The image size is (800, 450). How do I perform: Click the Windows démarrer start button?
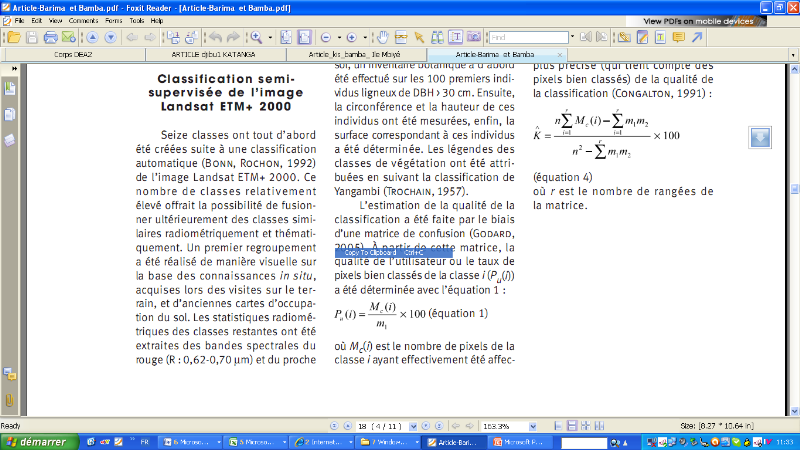40,442
